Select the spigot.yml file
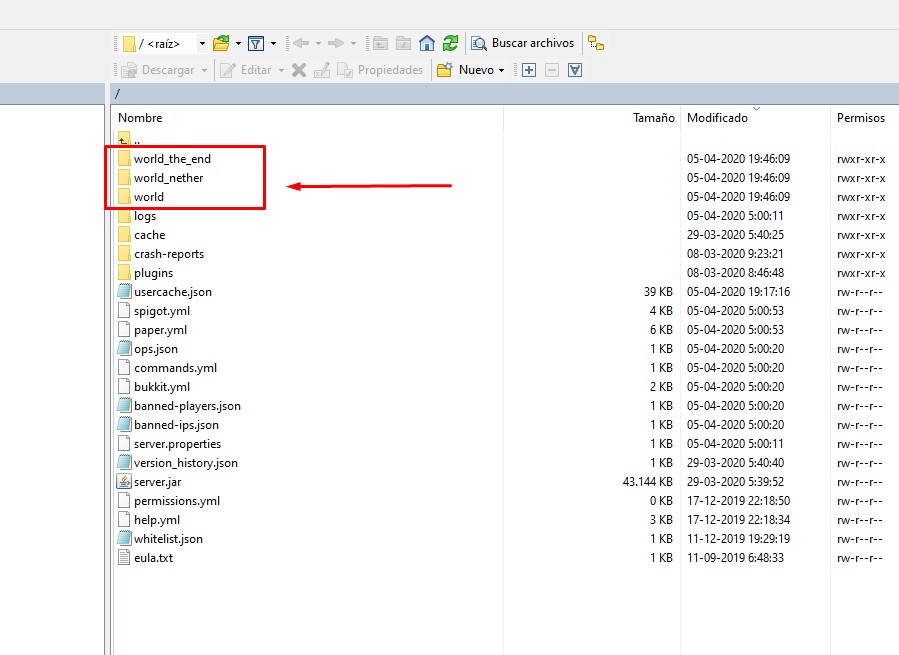The image size is (899, 655). pyautogui.click(x=154, y=310)
